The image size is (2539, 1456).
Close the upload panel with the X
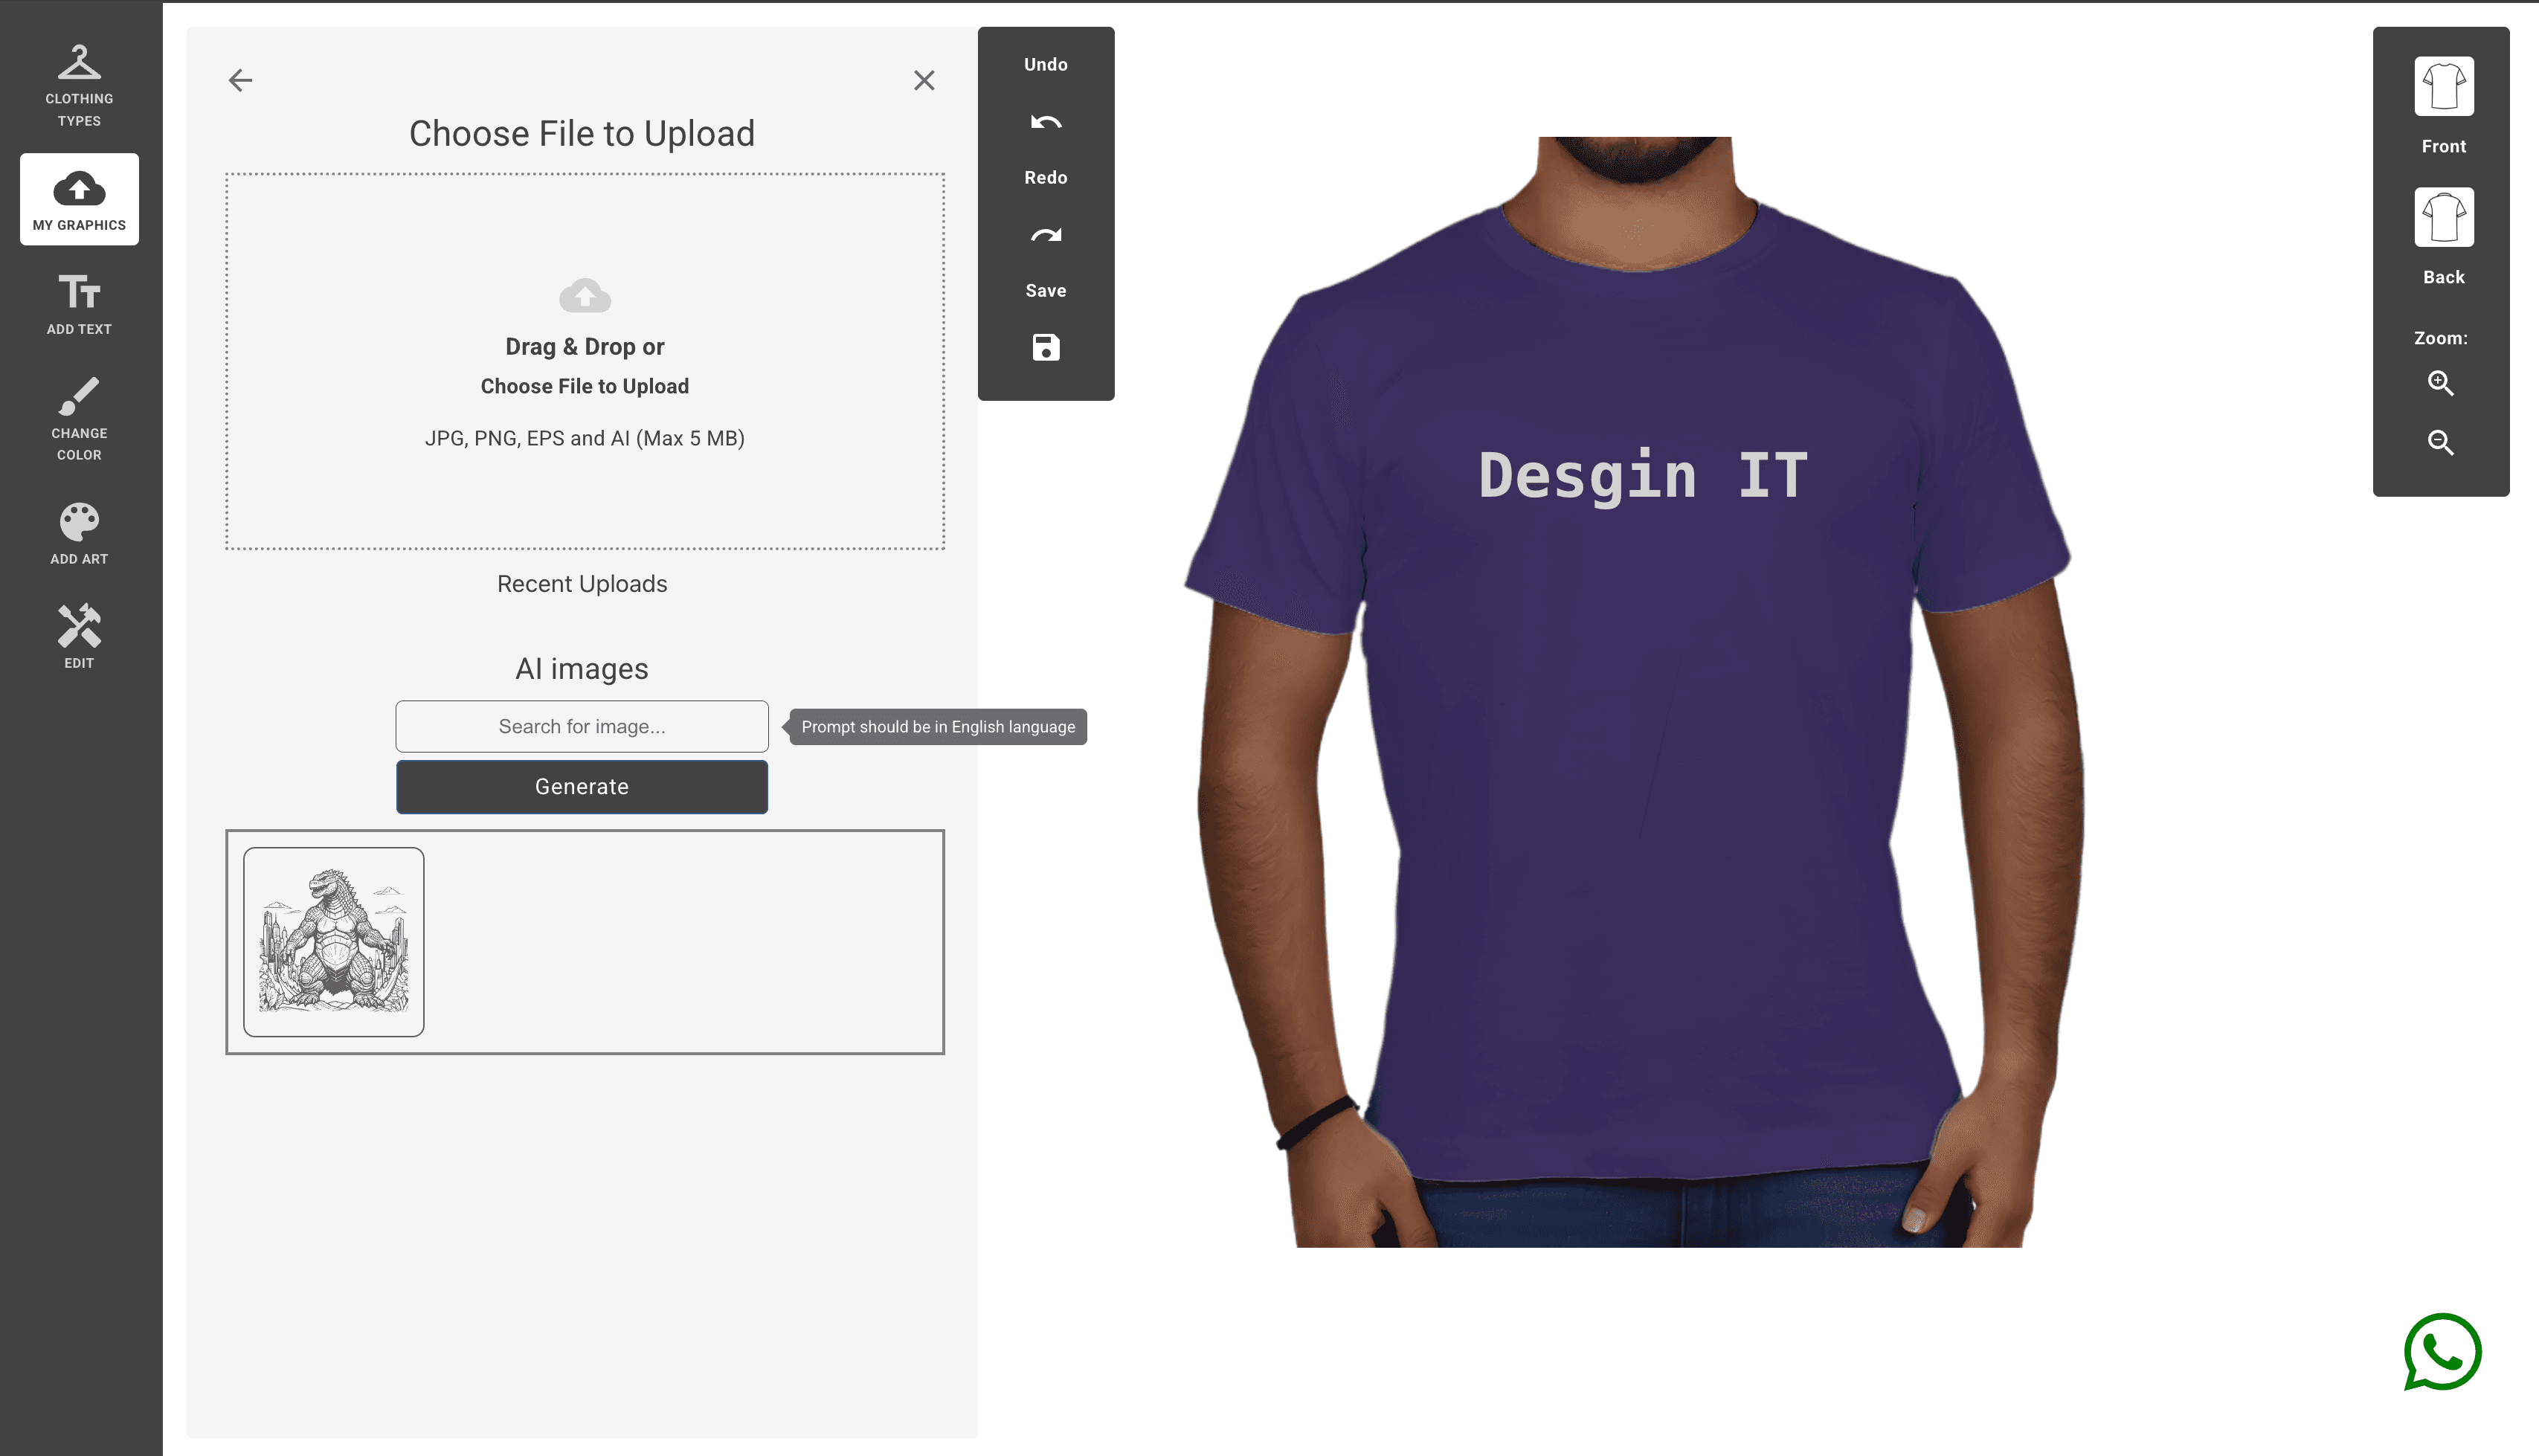[x=923, y=80]
